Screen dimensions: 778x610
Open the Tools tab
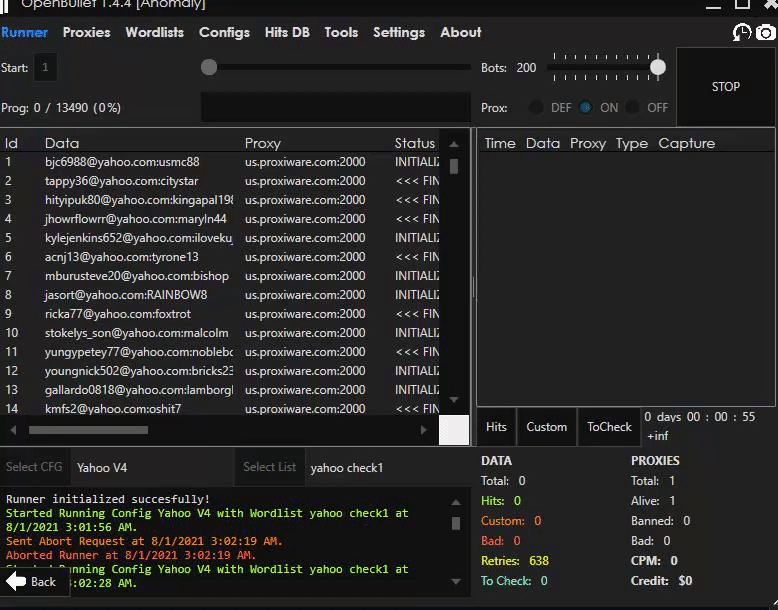[x=341, y=32]
